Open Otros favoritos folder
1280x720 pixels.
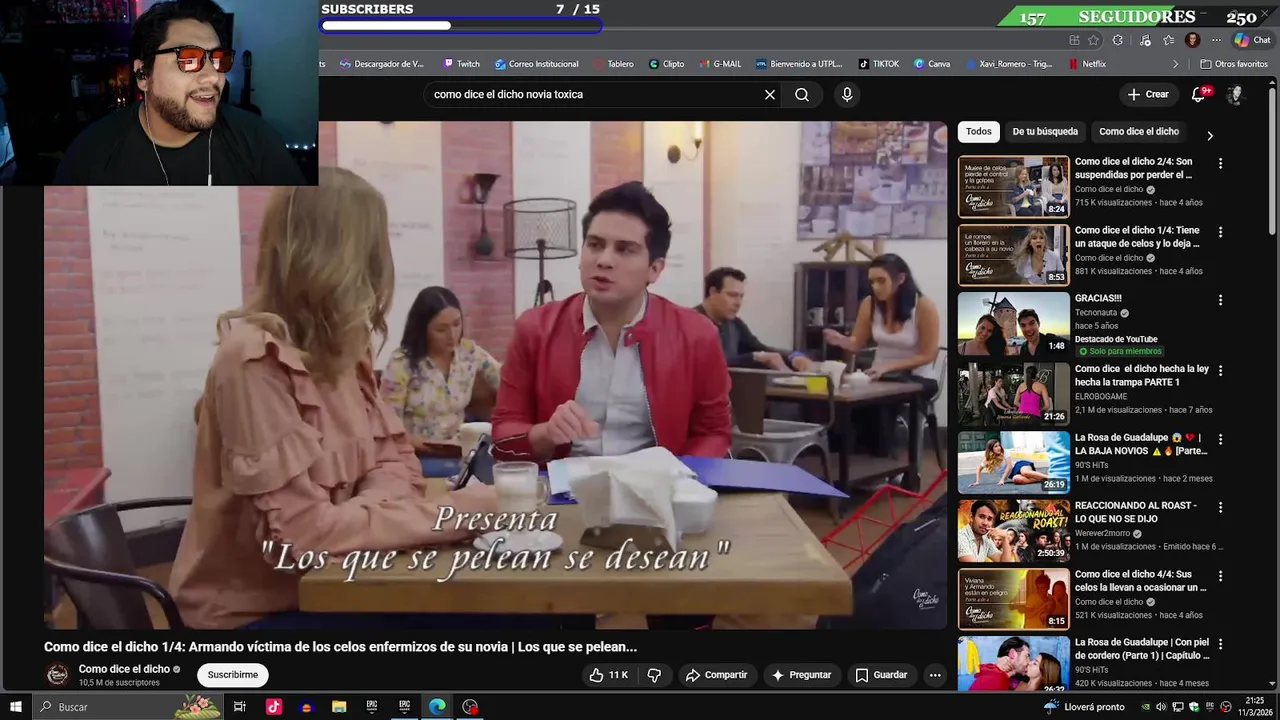[x=1234, y=64]
